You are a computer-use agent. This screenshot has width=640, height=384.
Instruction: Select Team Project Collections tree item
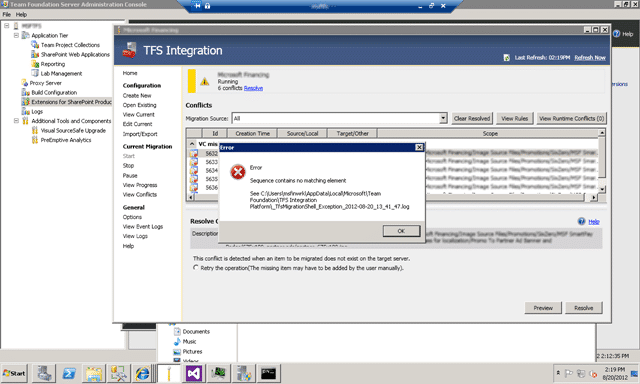[70, 45]
